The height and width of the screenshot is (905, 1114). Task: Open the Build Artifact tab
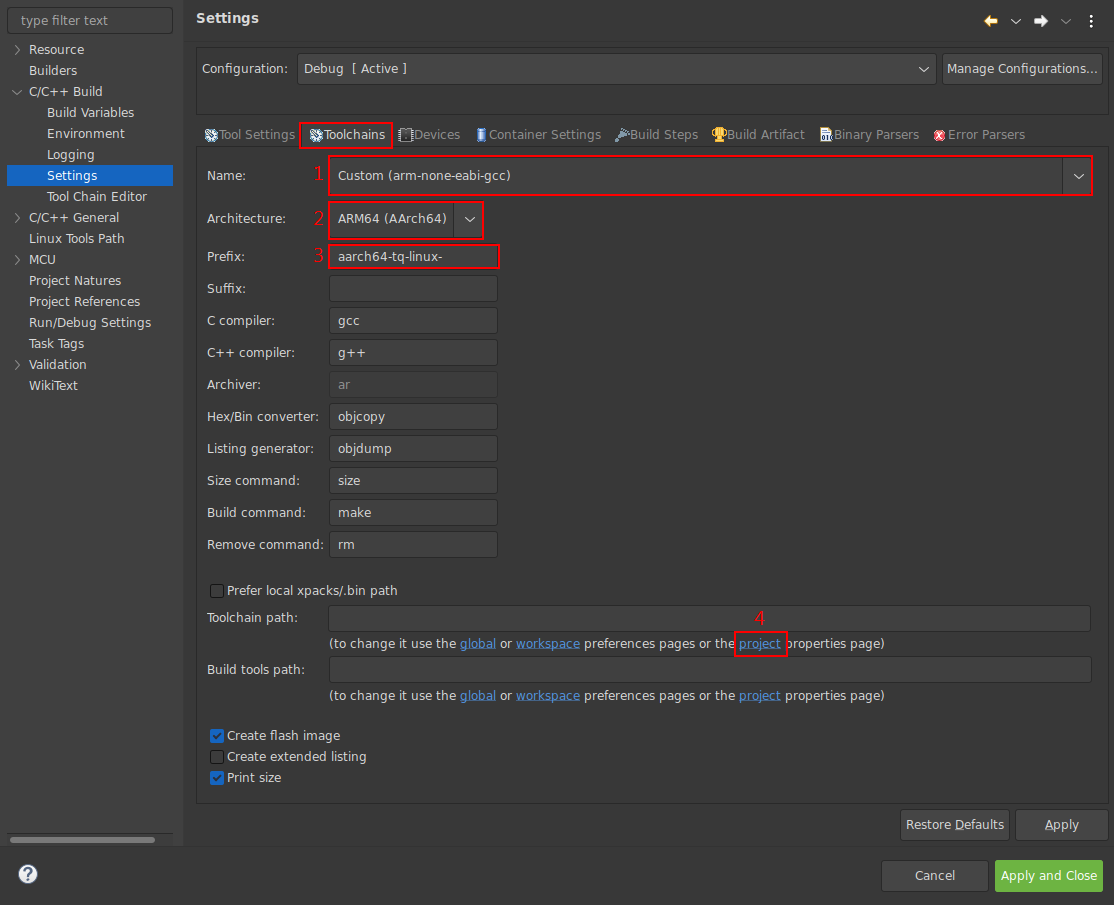(x=758, y=135)
